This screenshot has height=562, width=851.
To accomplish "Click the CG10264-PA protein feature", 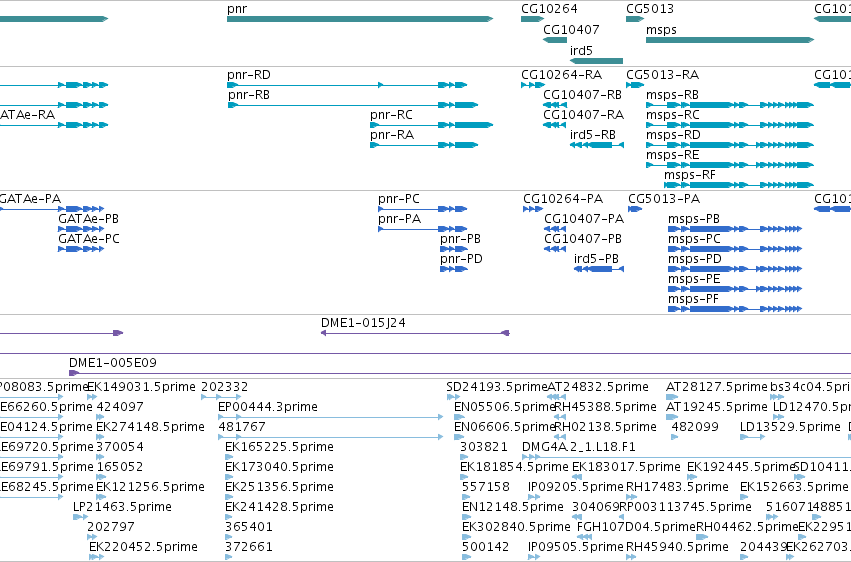I will (533, 209).
